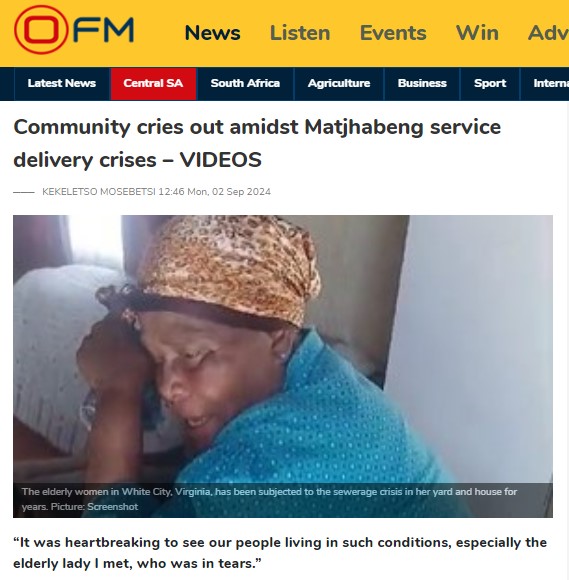Screen dimensions: 569x580
Task: Open the South Africa news tab
Action: point(245,84)
